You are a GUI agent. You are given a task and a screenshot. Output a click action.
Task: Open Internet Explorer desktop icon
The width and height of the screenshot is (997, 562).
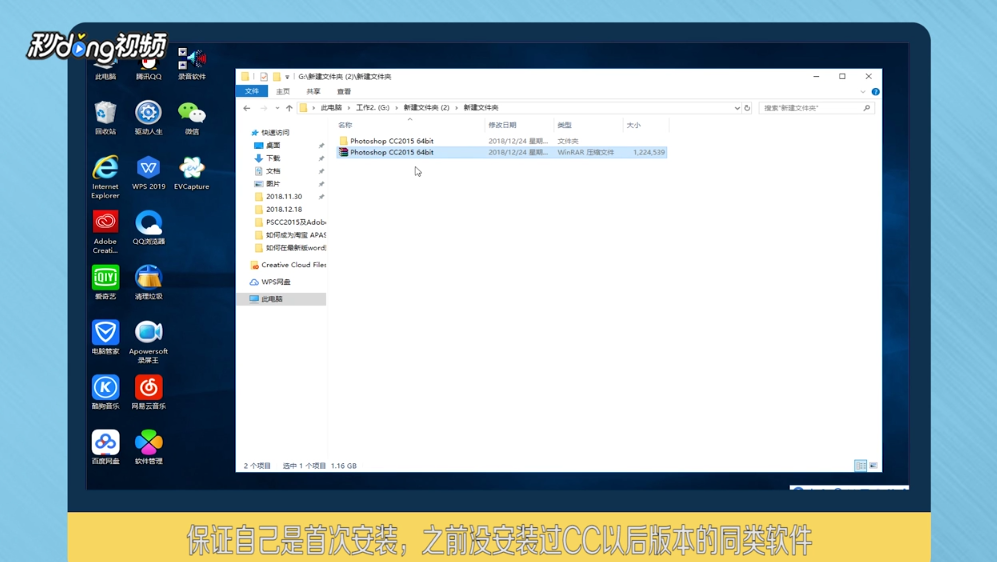coord(106,177)
